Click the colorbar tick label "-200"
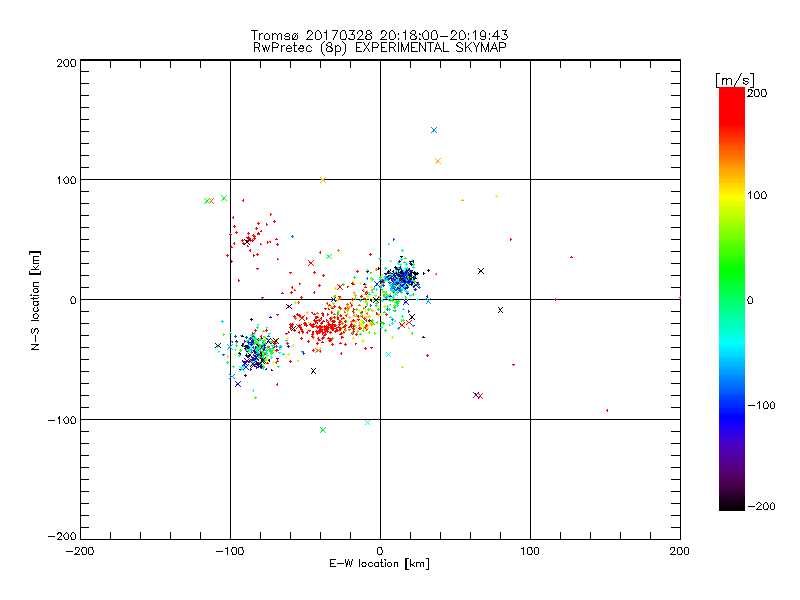800x600 pixels. coord(761,506)
